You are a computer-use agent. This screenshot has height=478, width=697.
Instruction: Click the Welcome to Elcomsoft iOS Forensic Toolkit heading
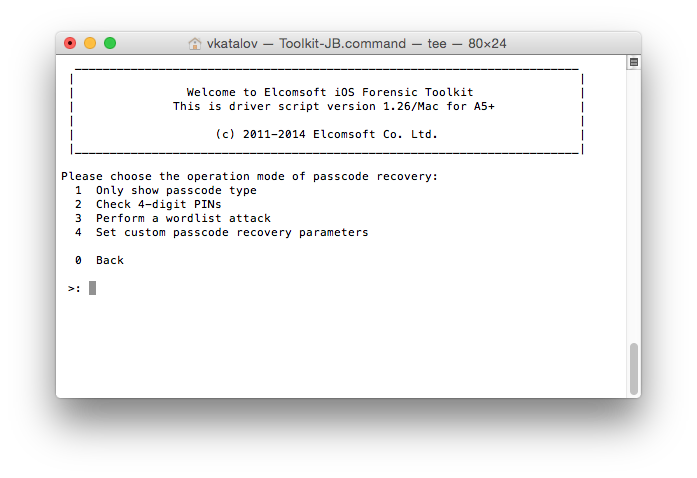(330, 92)
